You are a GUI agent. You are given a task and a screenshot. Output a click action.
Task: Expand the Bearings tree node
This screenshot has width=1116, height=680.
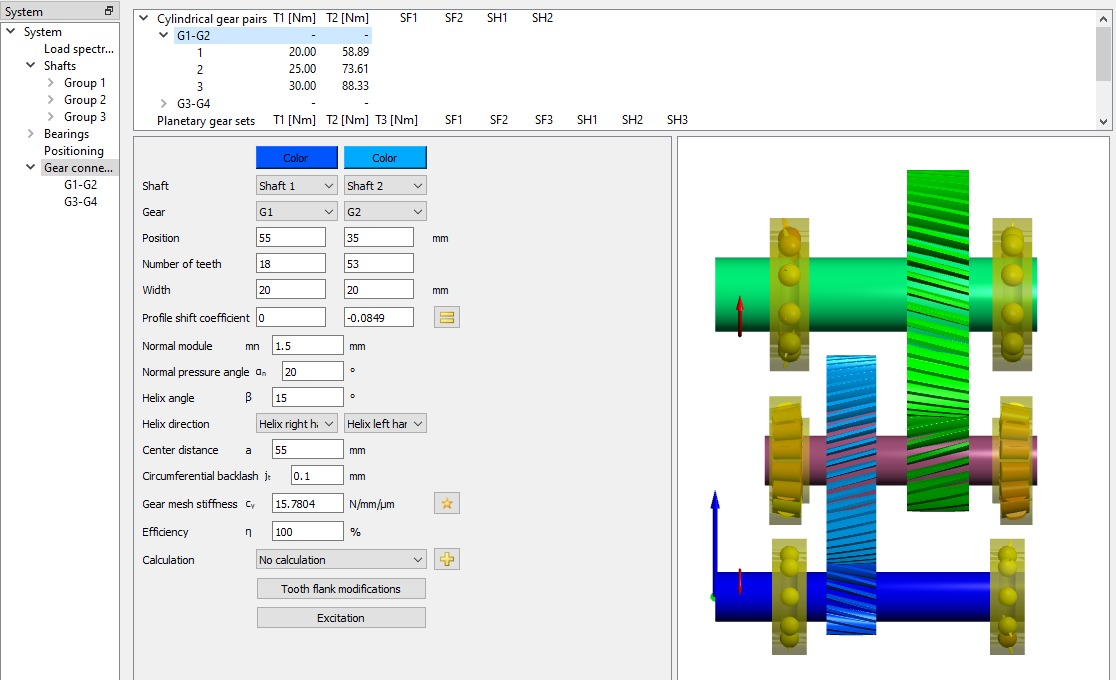click(x=31, y=134)
